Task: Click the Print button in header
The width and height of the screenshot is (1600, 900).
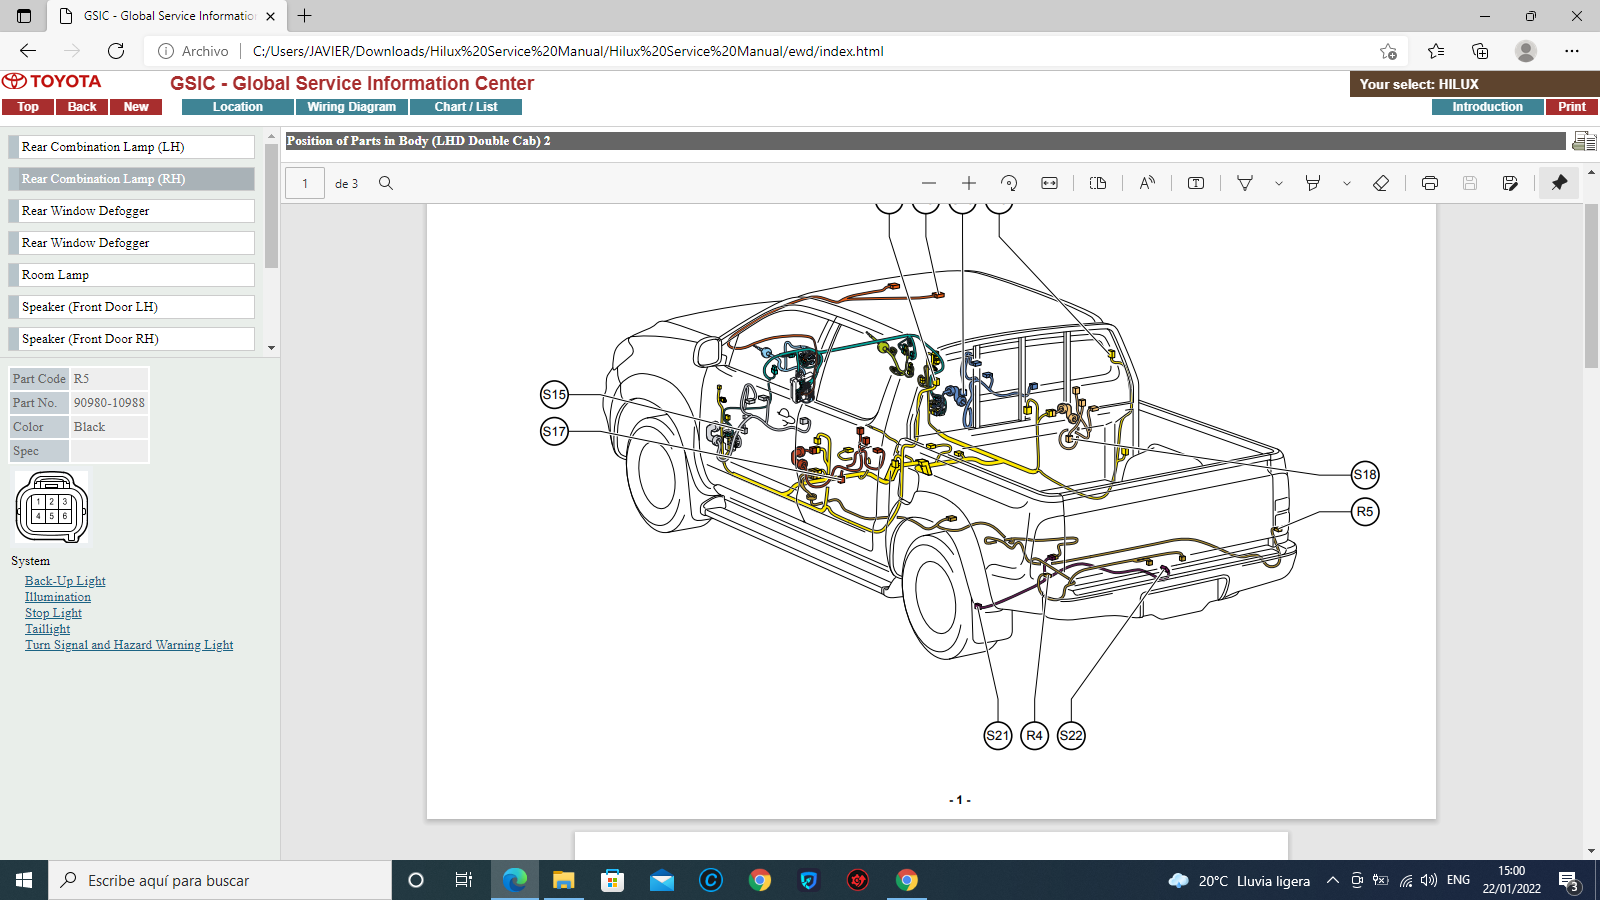Action: pyautogui.click(x=1572, y=107)
